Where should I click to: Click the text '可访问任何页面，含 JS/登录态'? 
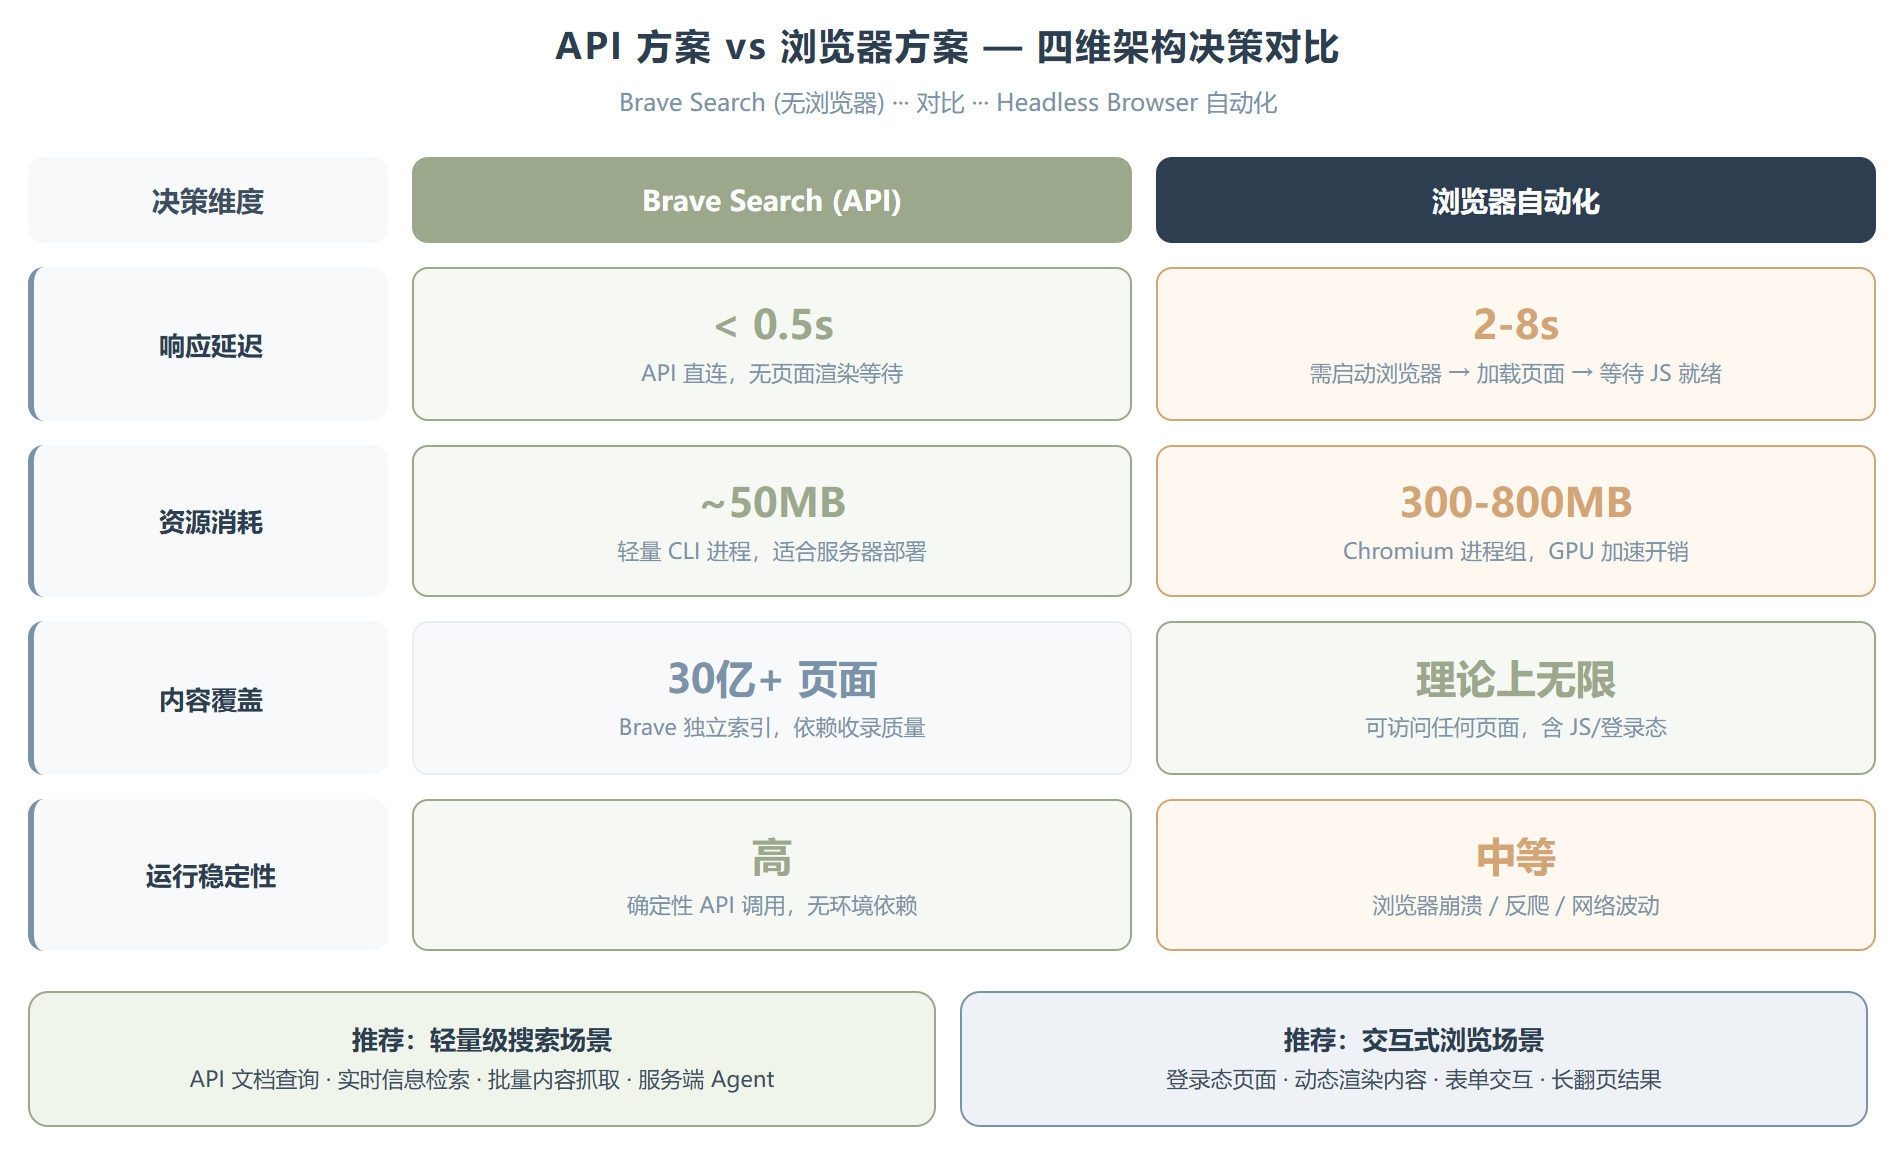(1516, 728)
